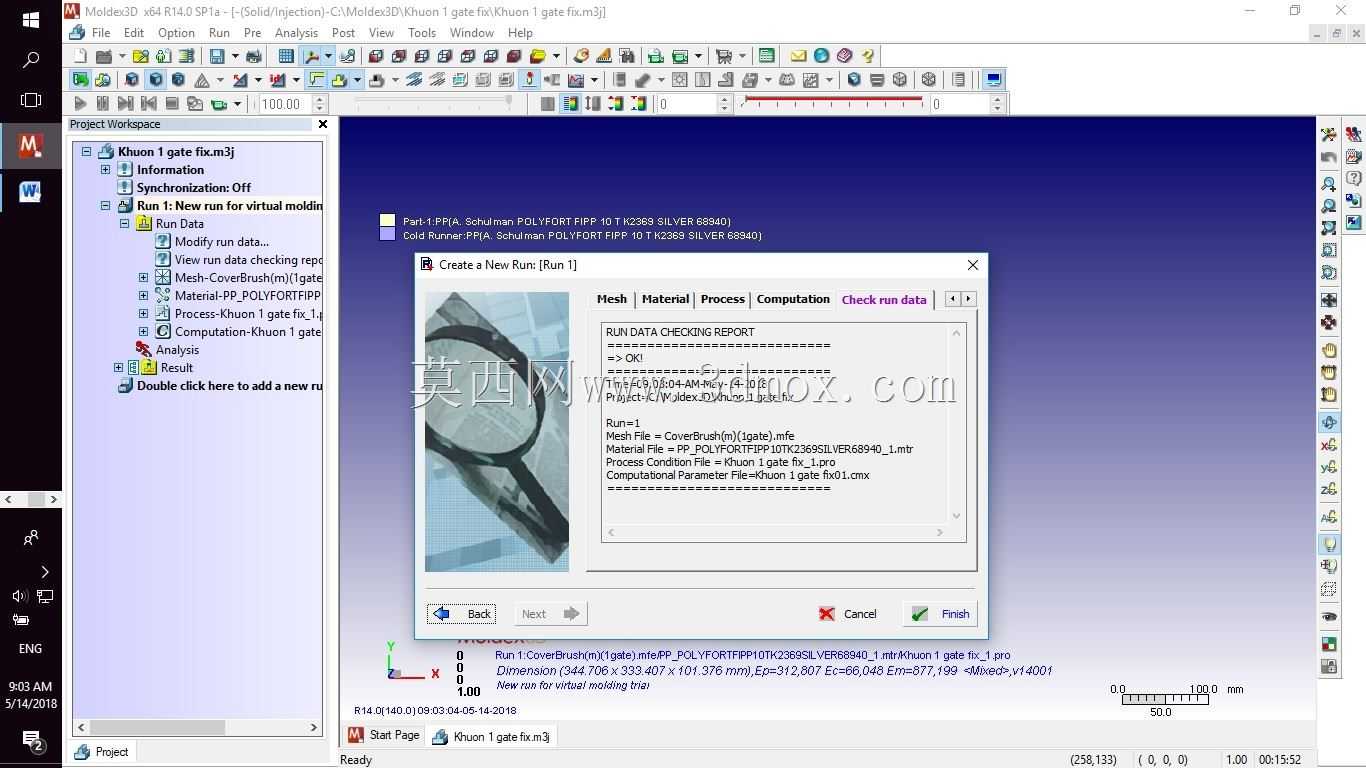Viewport: 1366px width, 768px height.
Task: Click the Synchronization: Off item
Action: [x=194, y=188]
